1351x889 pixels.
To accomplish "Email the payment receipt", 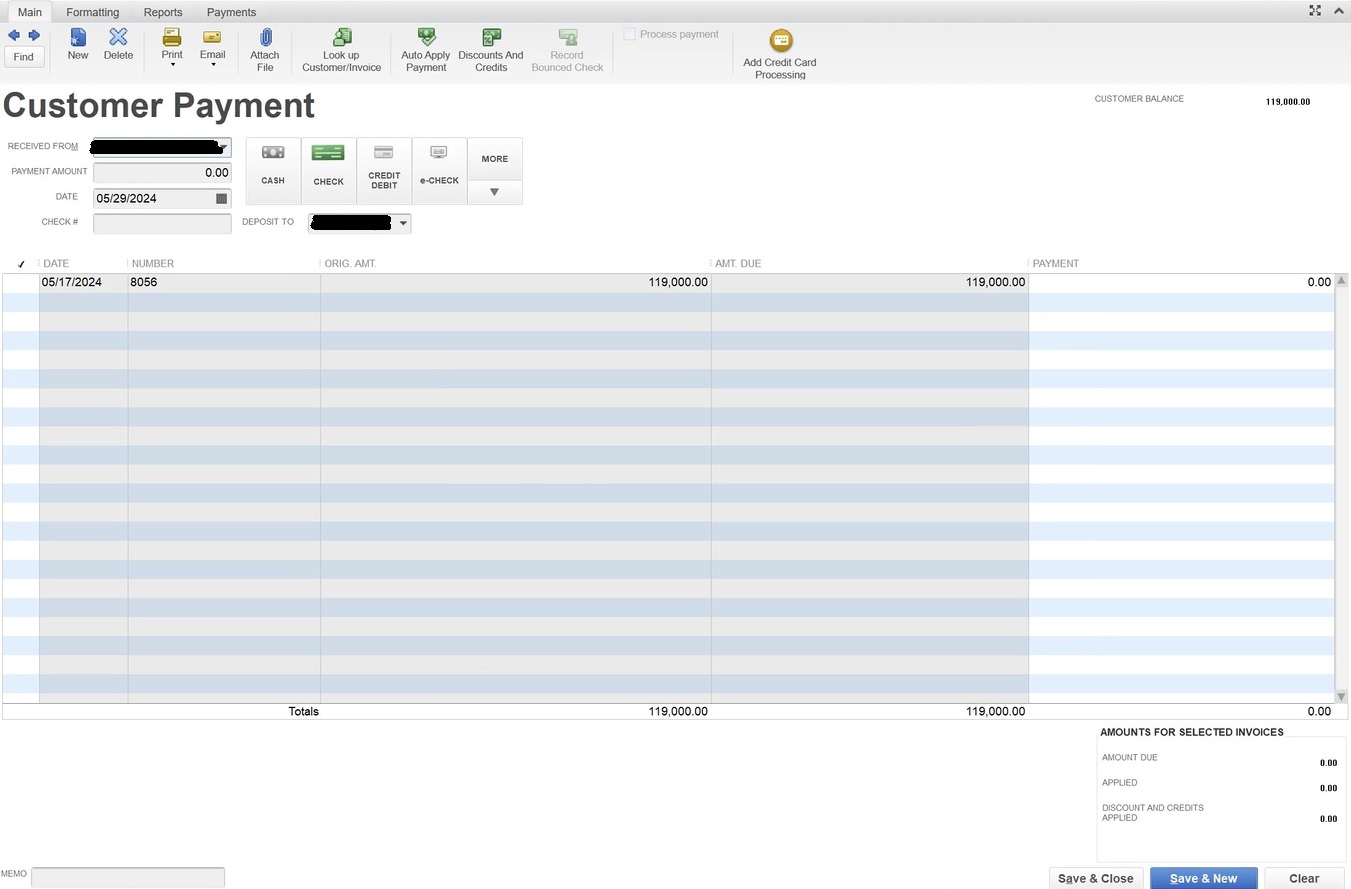I will pos(212,43).
